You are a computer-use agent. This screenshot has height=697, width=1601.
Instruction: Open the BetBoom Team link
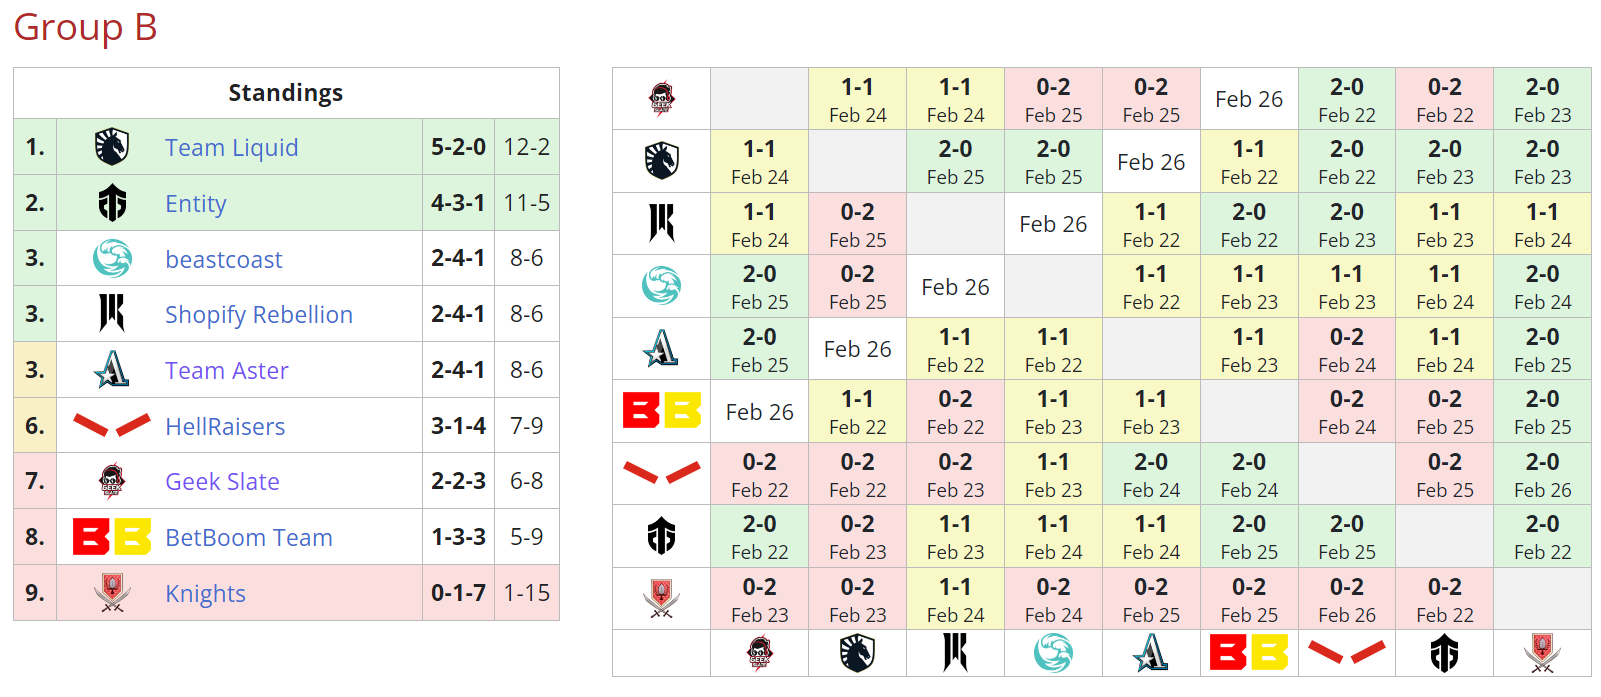(248, 538)
